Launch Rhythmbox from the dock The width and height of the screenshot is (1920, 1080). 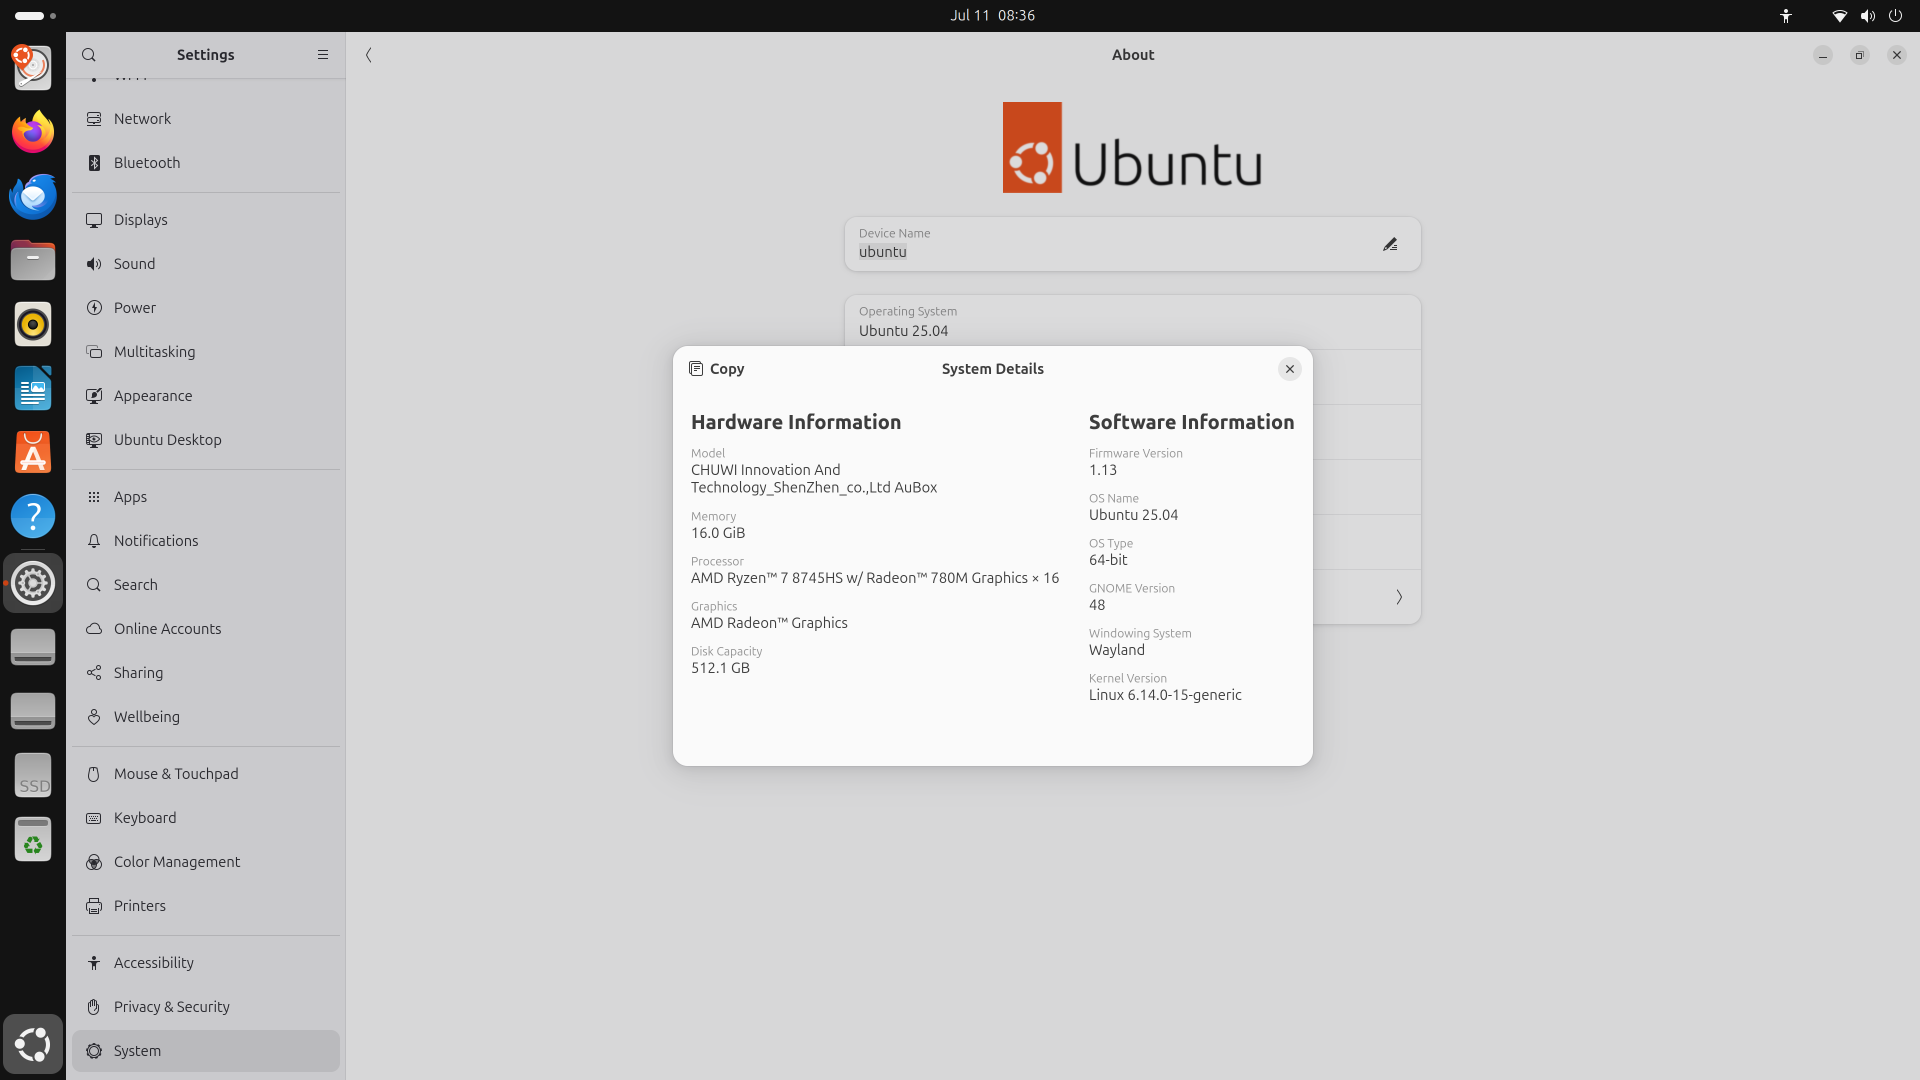coord(33,324)
